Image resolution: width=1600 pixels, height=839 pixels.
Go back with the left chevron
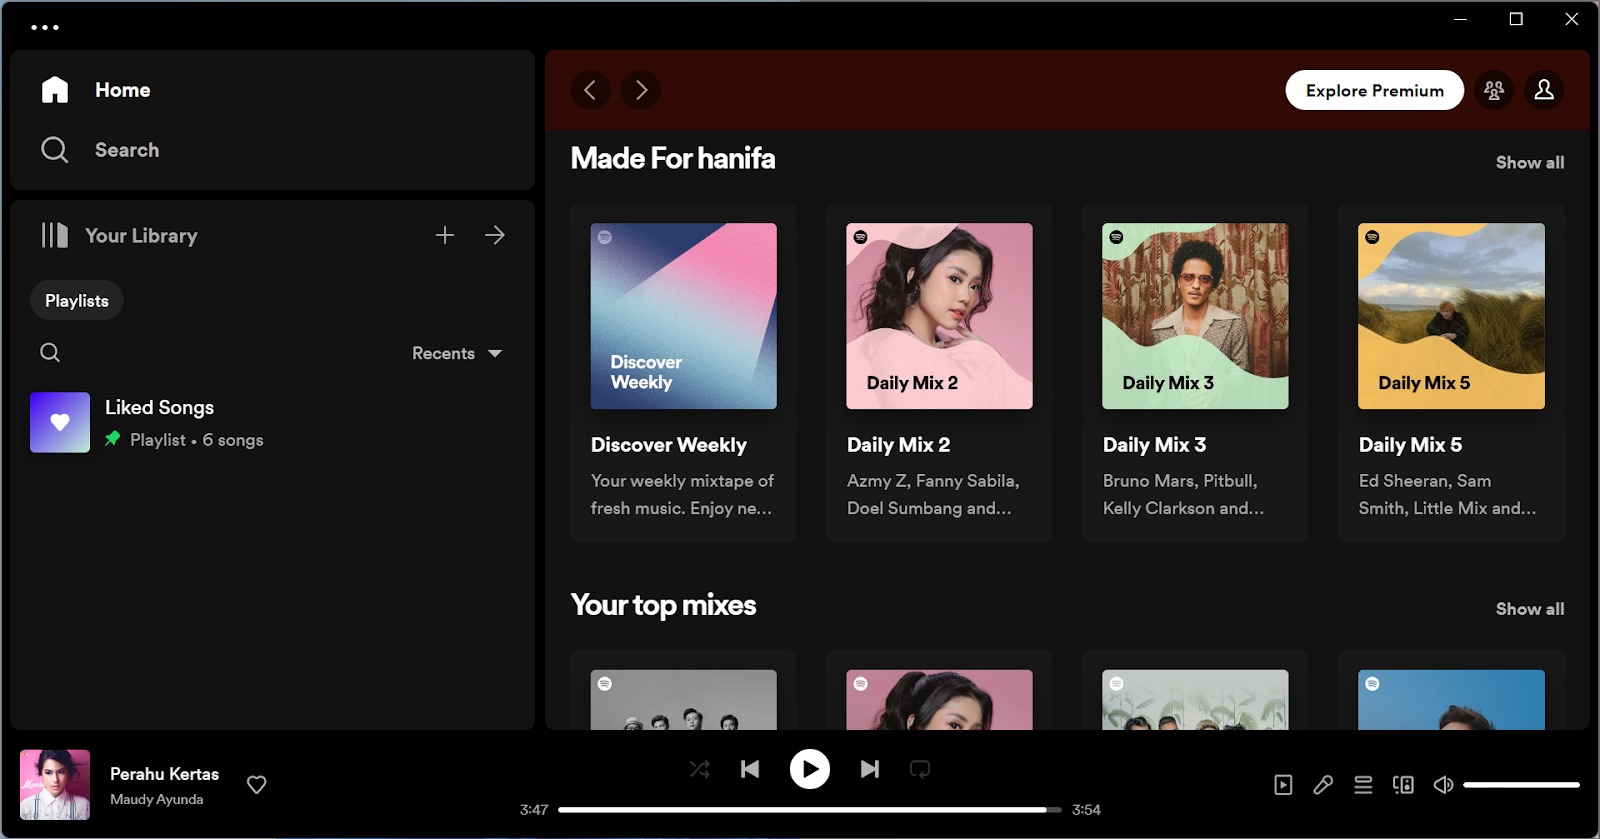590,90
